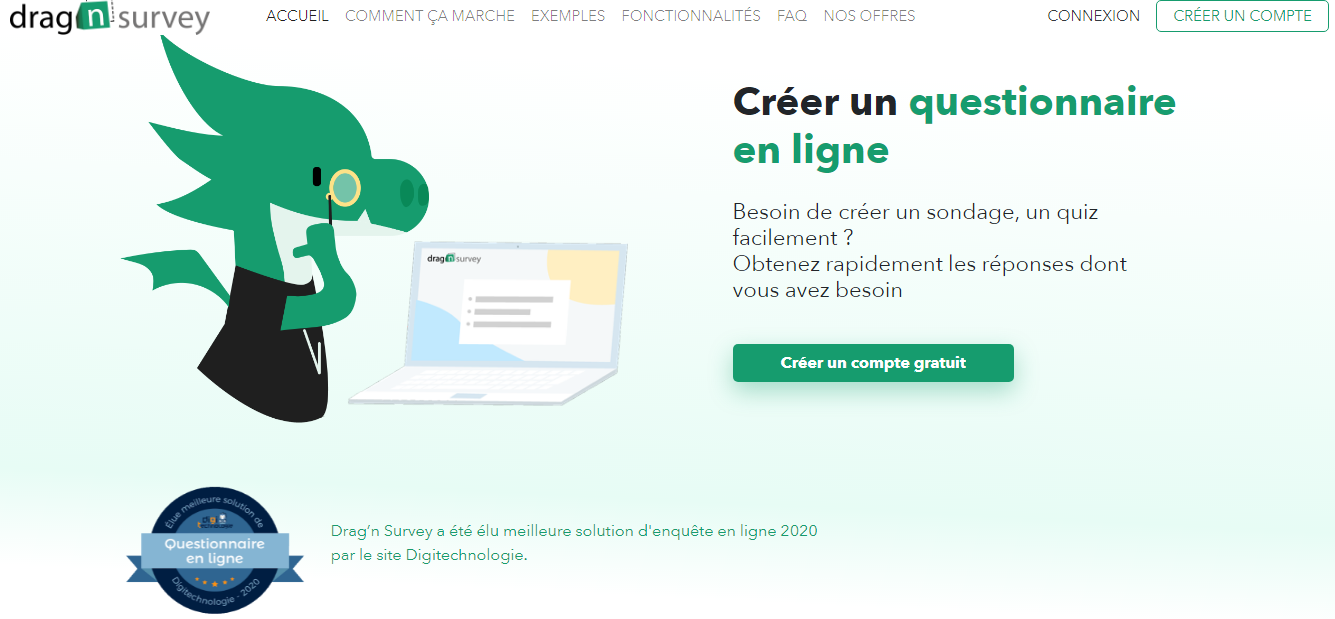The image size is (1335, 619).
Task: Click text 'Besoin de créer un sondage, un quiz'
Action: 915,212
